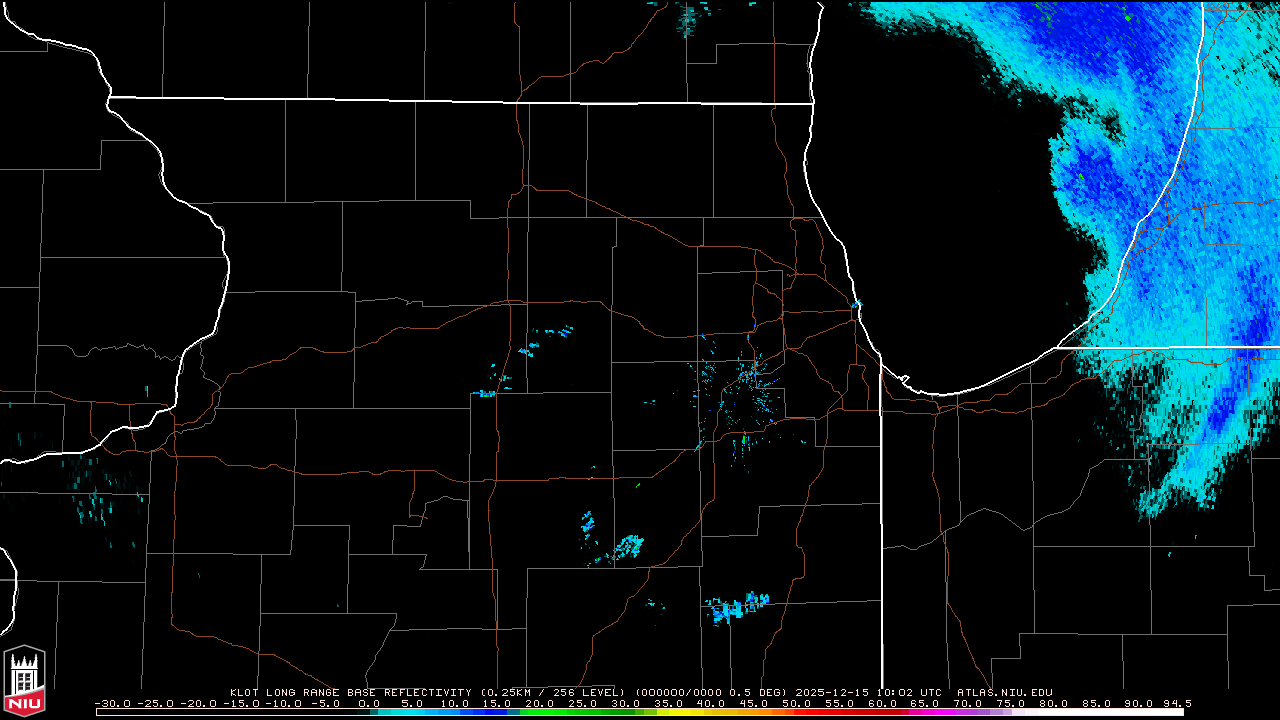Click the faint teal echoes at top center
The height and width of the screenshot is (720, 1280).
pyautogui.click(x=686, y=18)
